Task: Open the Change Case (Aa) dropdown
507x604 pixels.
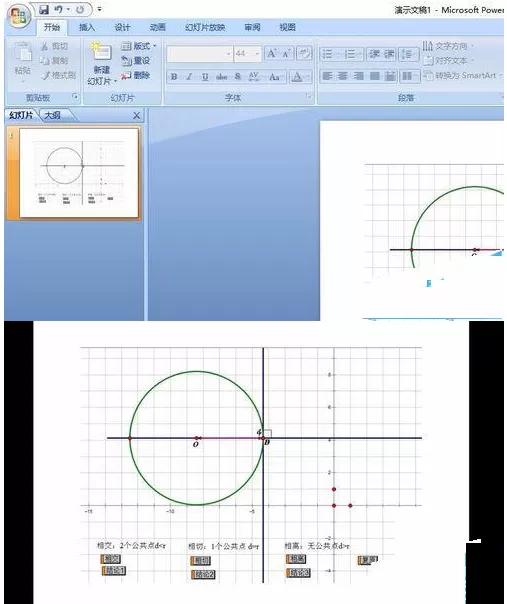Action: click(x=275, y=77)
